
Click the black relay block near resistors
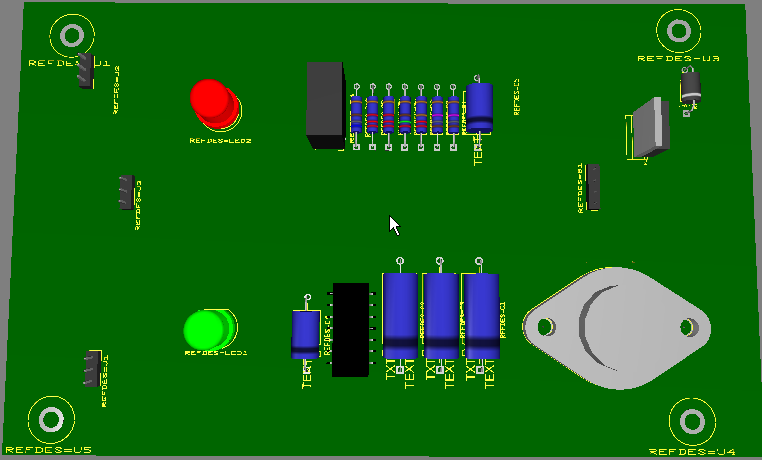click(325, 104)
